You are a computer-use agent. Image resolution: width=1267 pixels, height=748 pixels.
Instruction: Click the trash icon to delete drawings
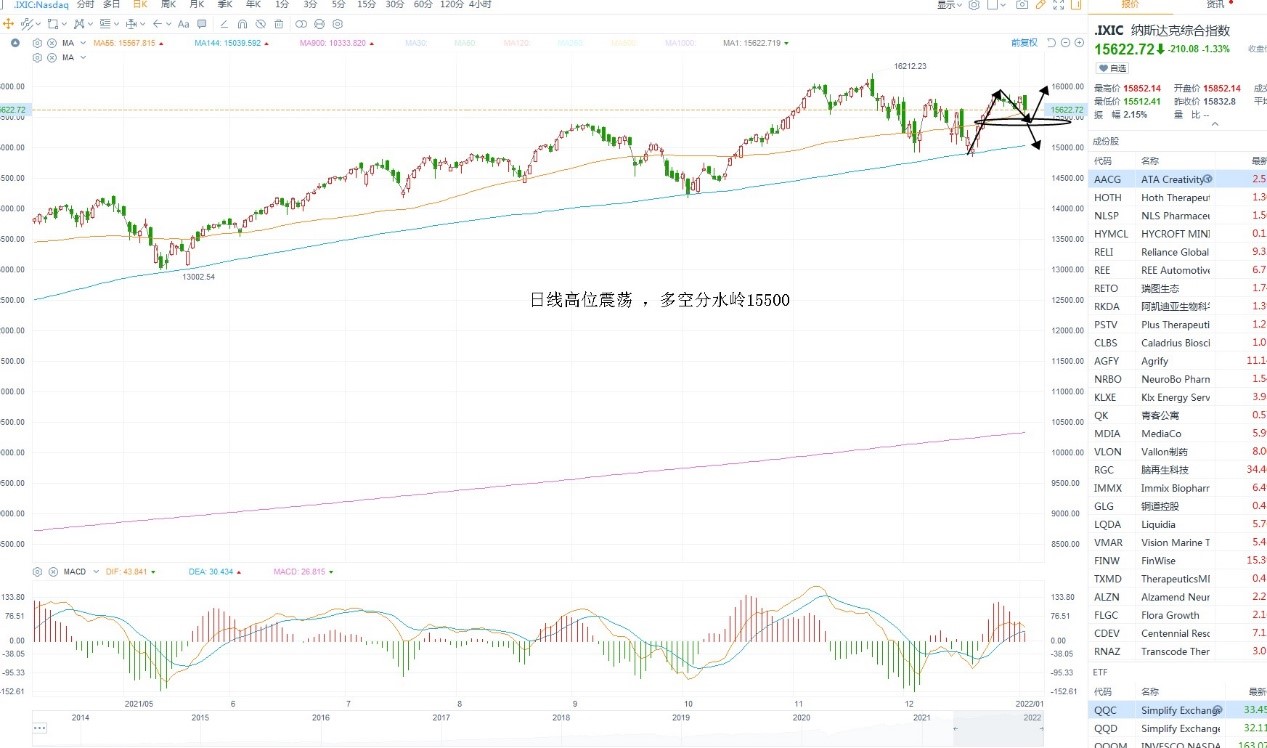[x=279, y=24]
